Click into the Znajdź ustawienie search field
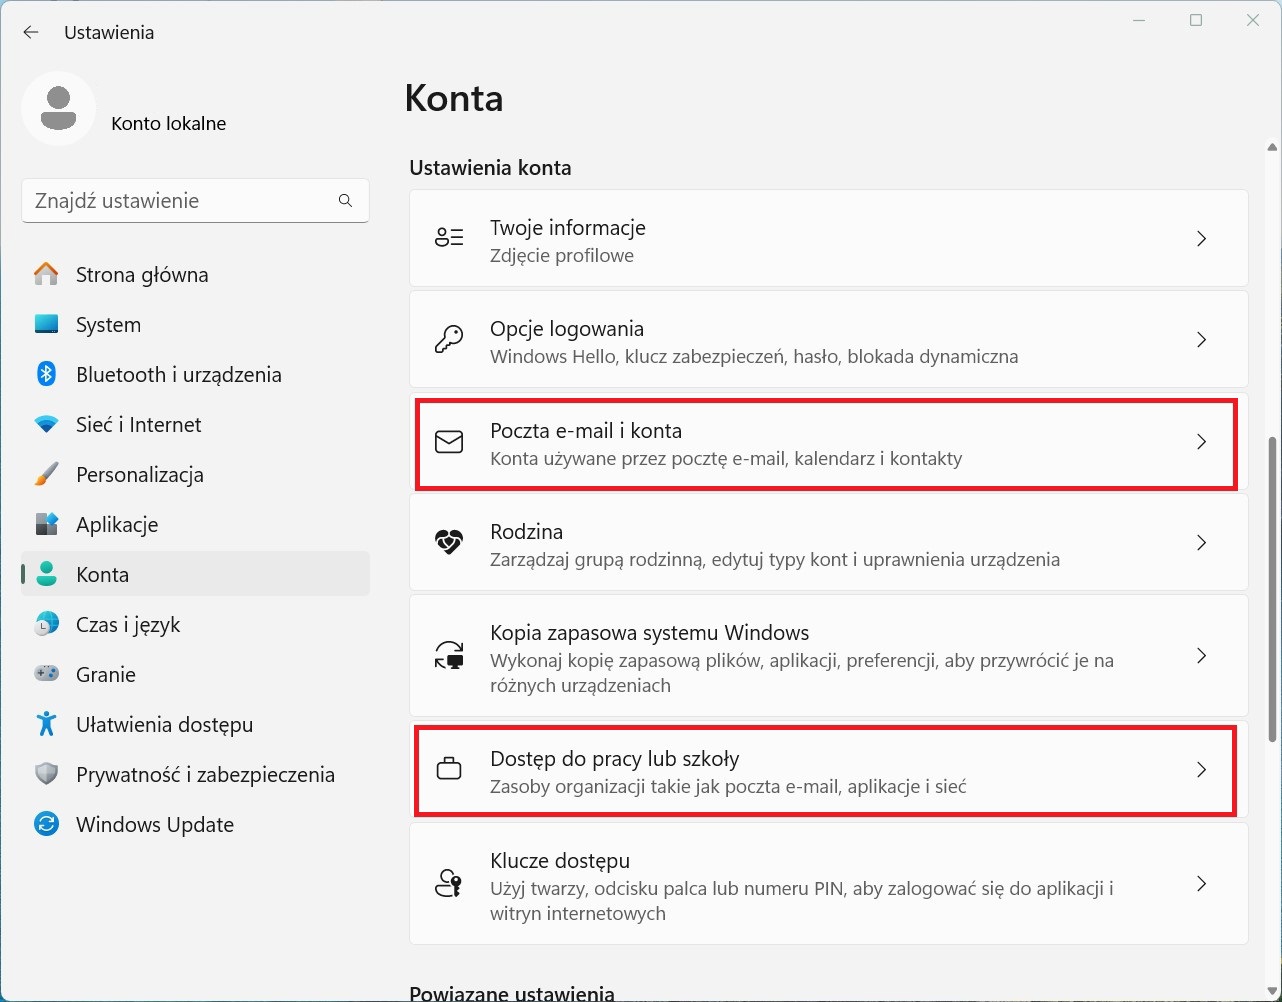The height and width of the screenshot is (1002, 1282). click(x=195, y=201)
